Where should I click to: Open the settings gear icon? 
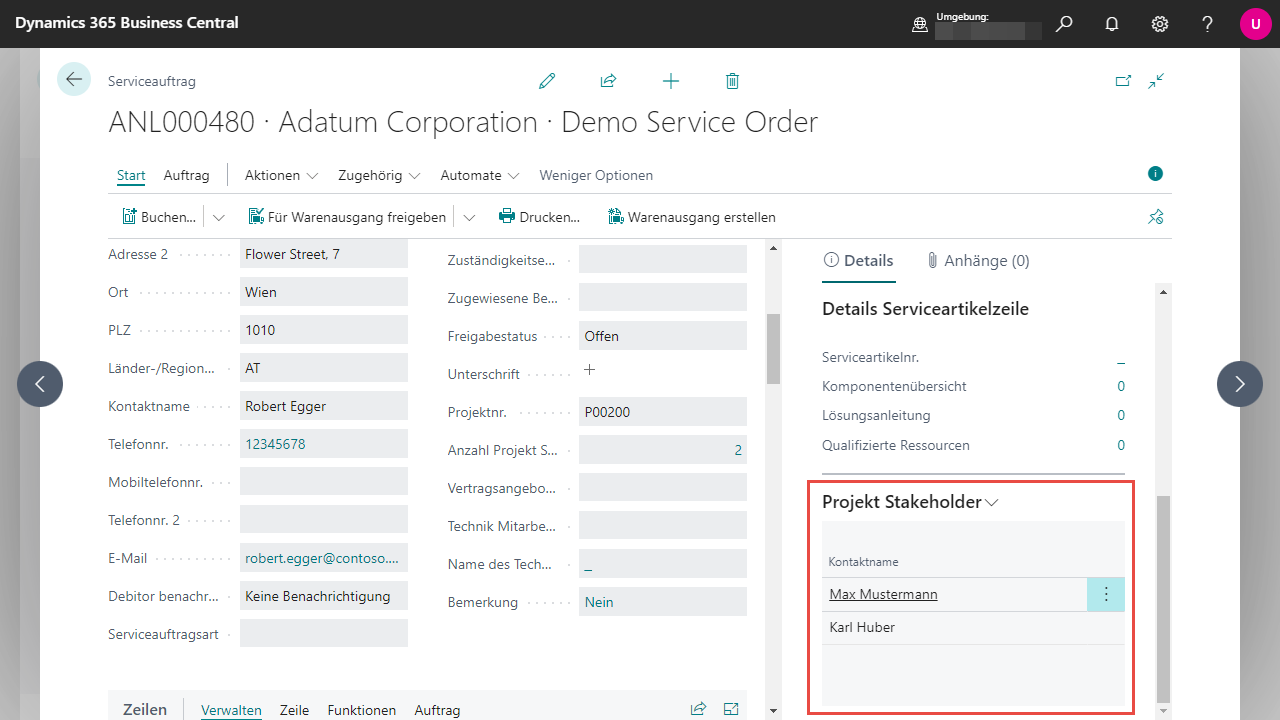point(1160,24)
